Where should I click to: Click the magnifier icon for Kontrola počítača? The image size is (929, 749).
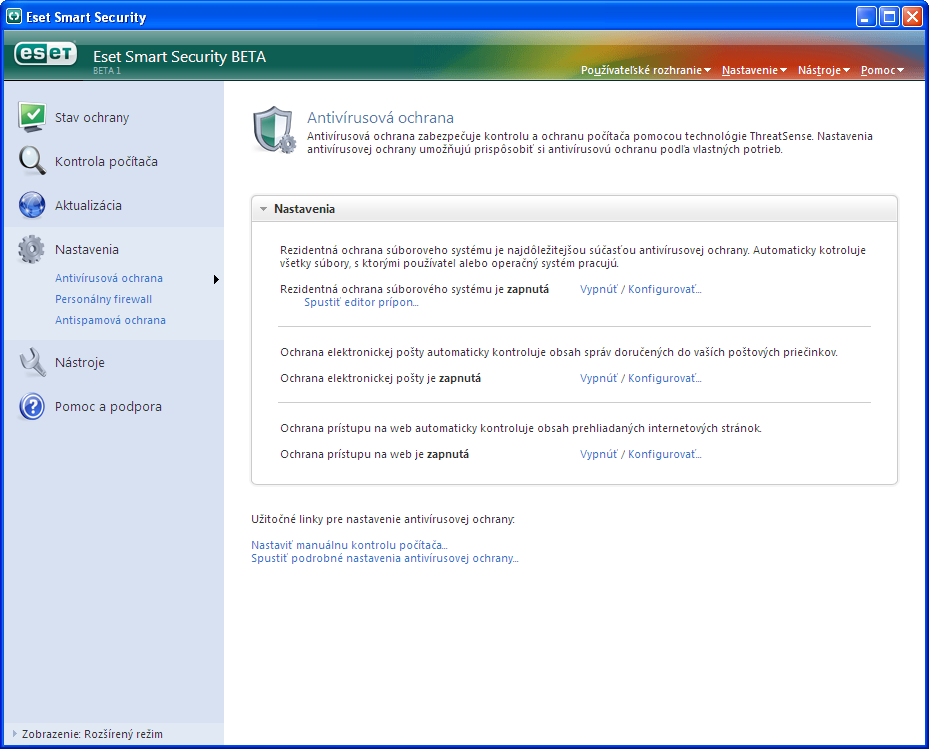(x=32, y=161)
